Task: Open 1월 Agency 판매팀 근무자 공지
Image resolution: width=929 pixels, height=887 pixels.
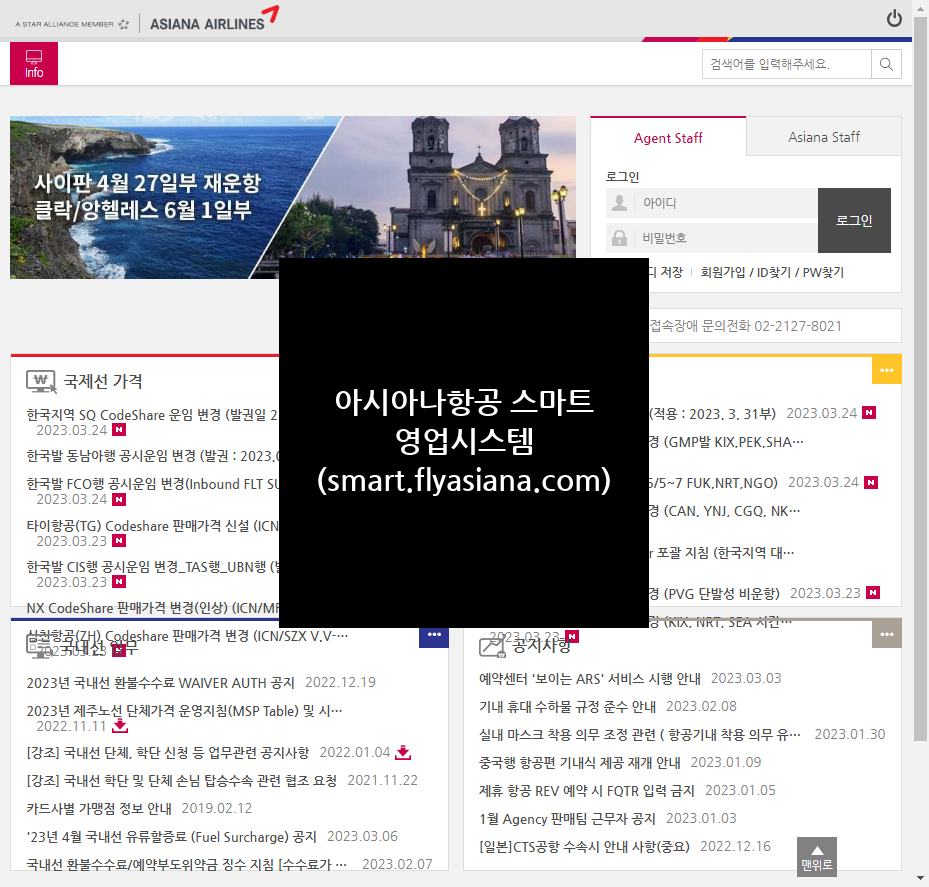Action: (x=567, y=819)
